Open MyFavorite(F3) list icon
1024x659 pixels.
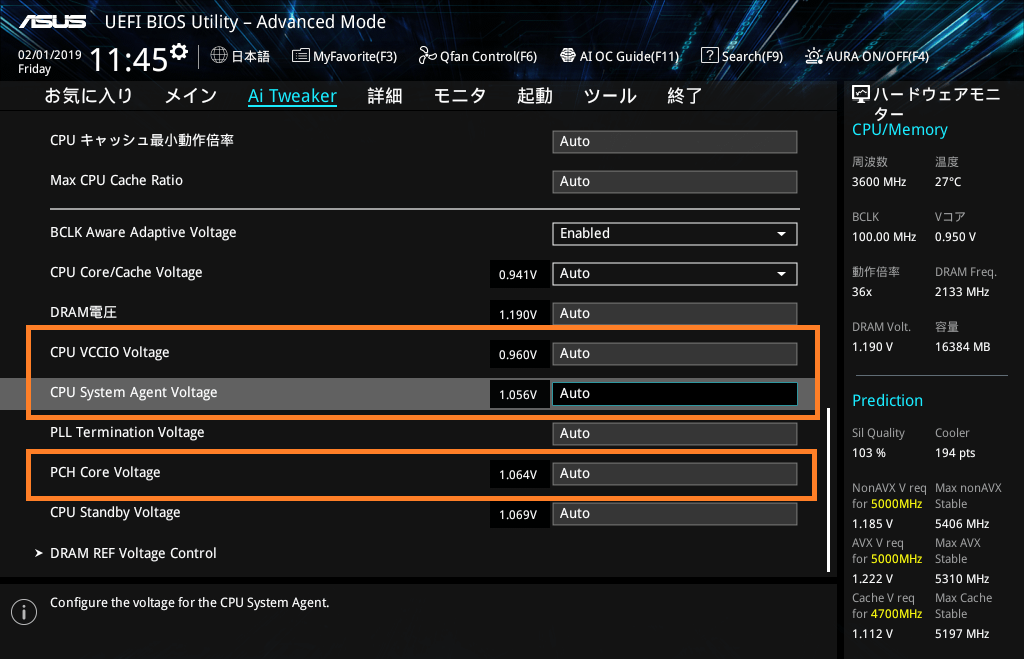point(300,56)
